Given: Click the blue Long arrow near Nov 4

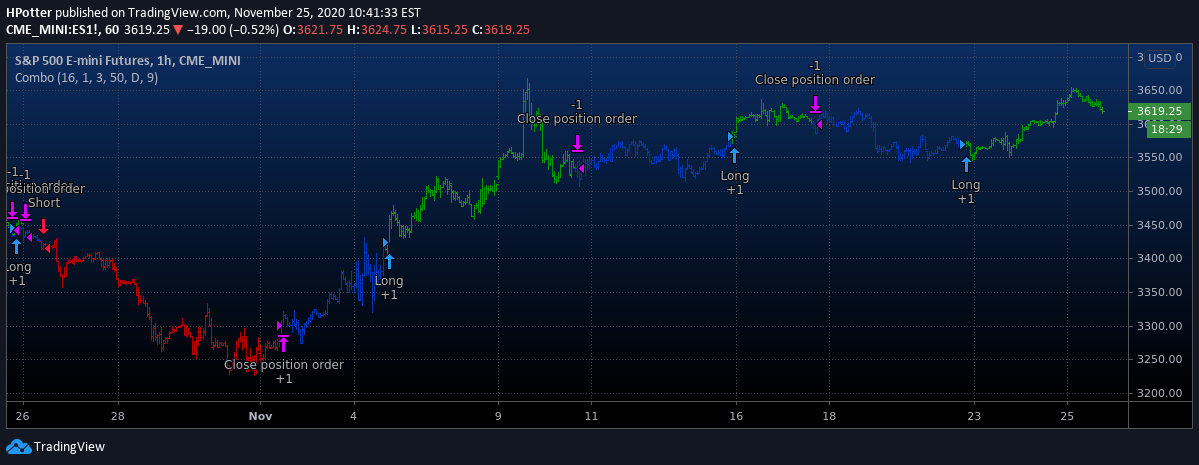Looking at the screenshot, I should tap(389, 261).
